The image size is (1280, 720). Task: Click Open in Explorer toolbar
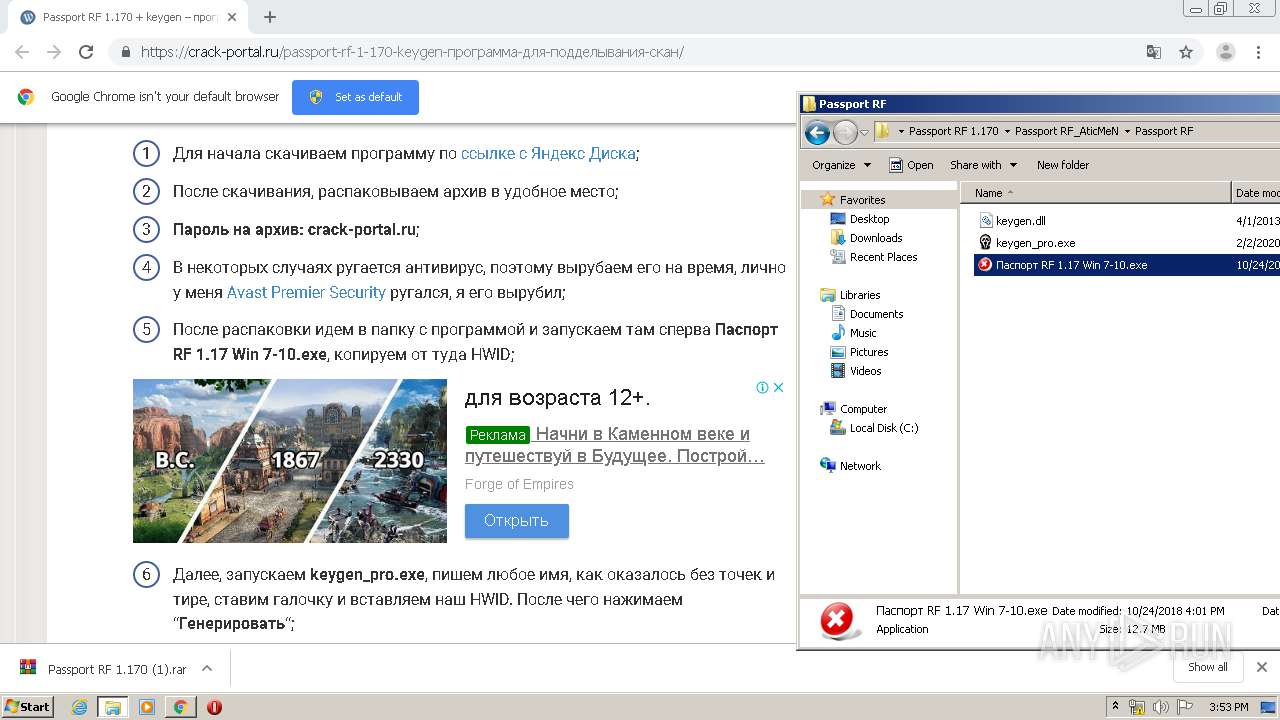coord(911,165)
